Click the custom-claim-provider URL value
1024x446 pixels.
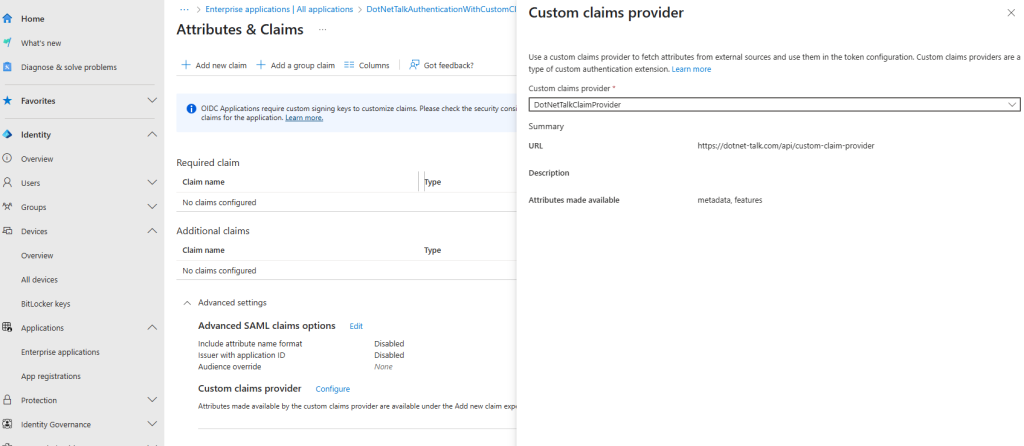(x=786, y=146)
